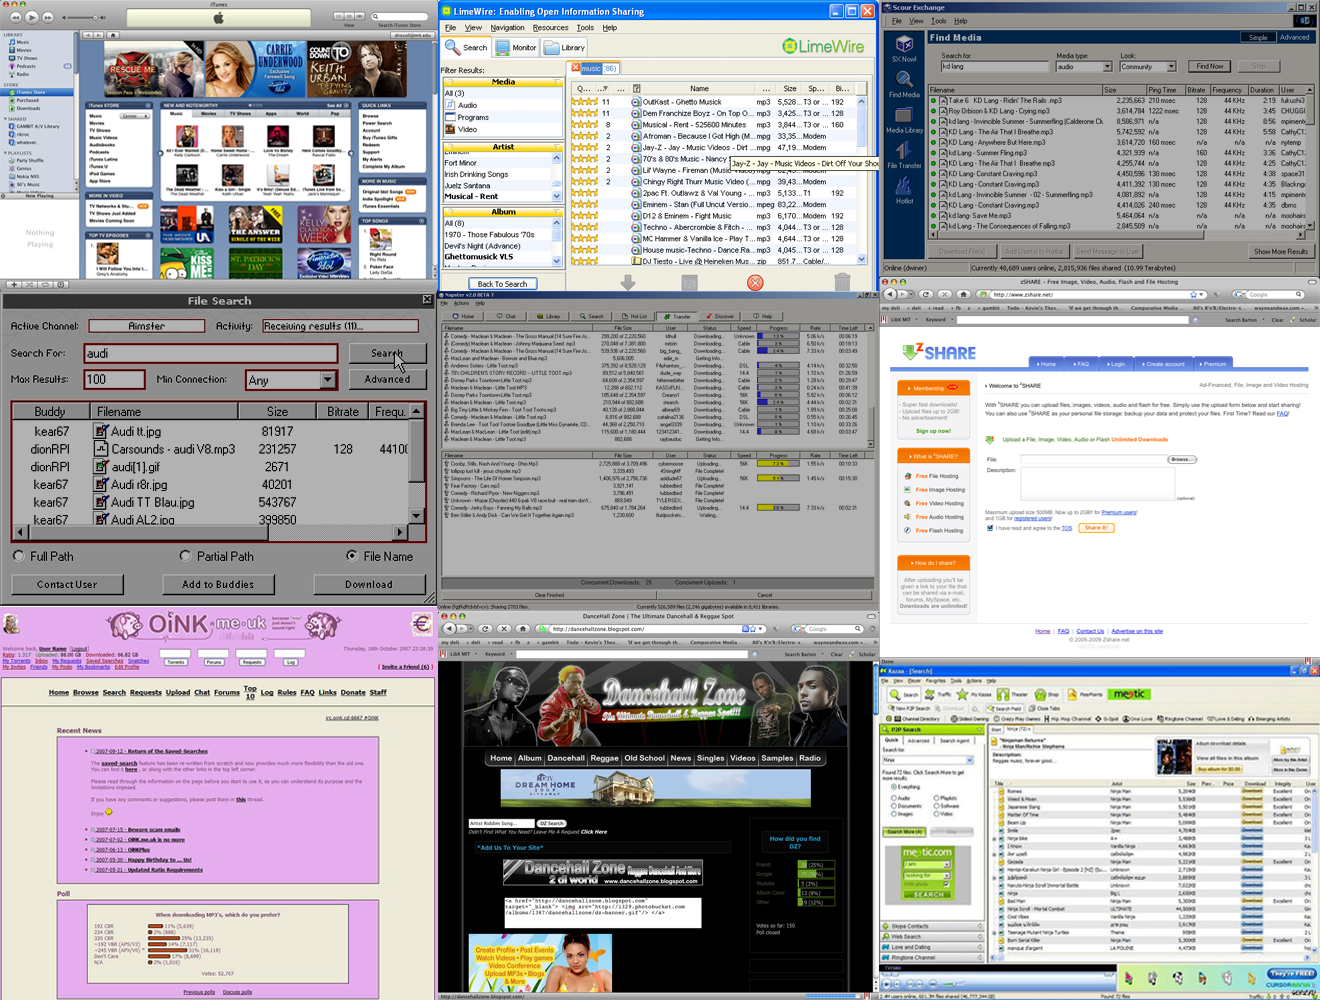The height and width of the screenshot is (1000, 1320).
Task: Tick the zShare terms agreement checkbox
Action: point(989,528)
